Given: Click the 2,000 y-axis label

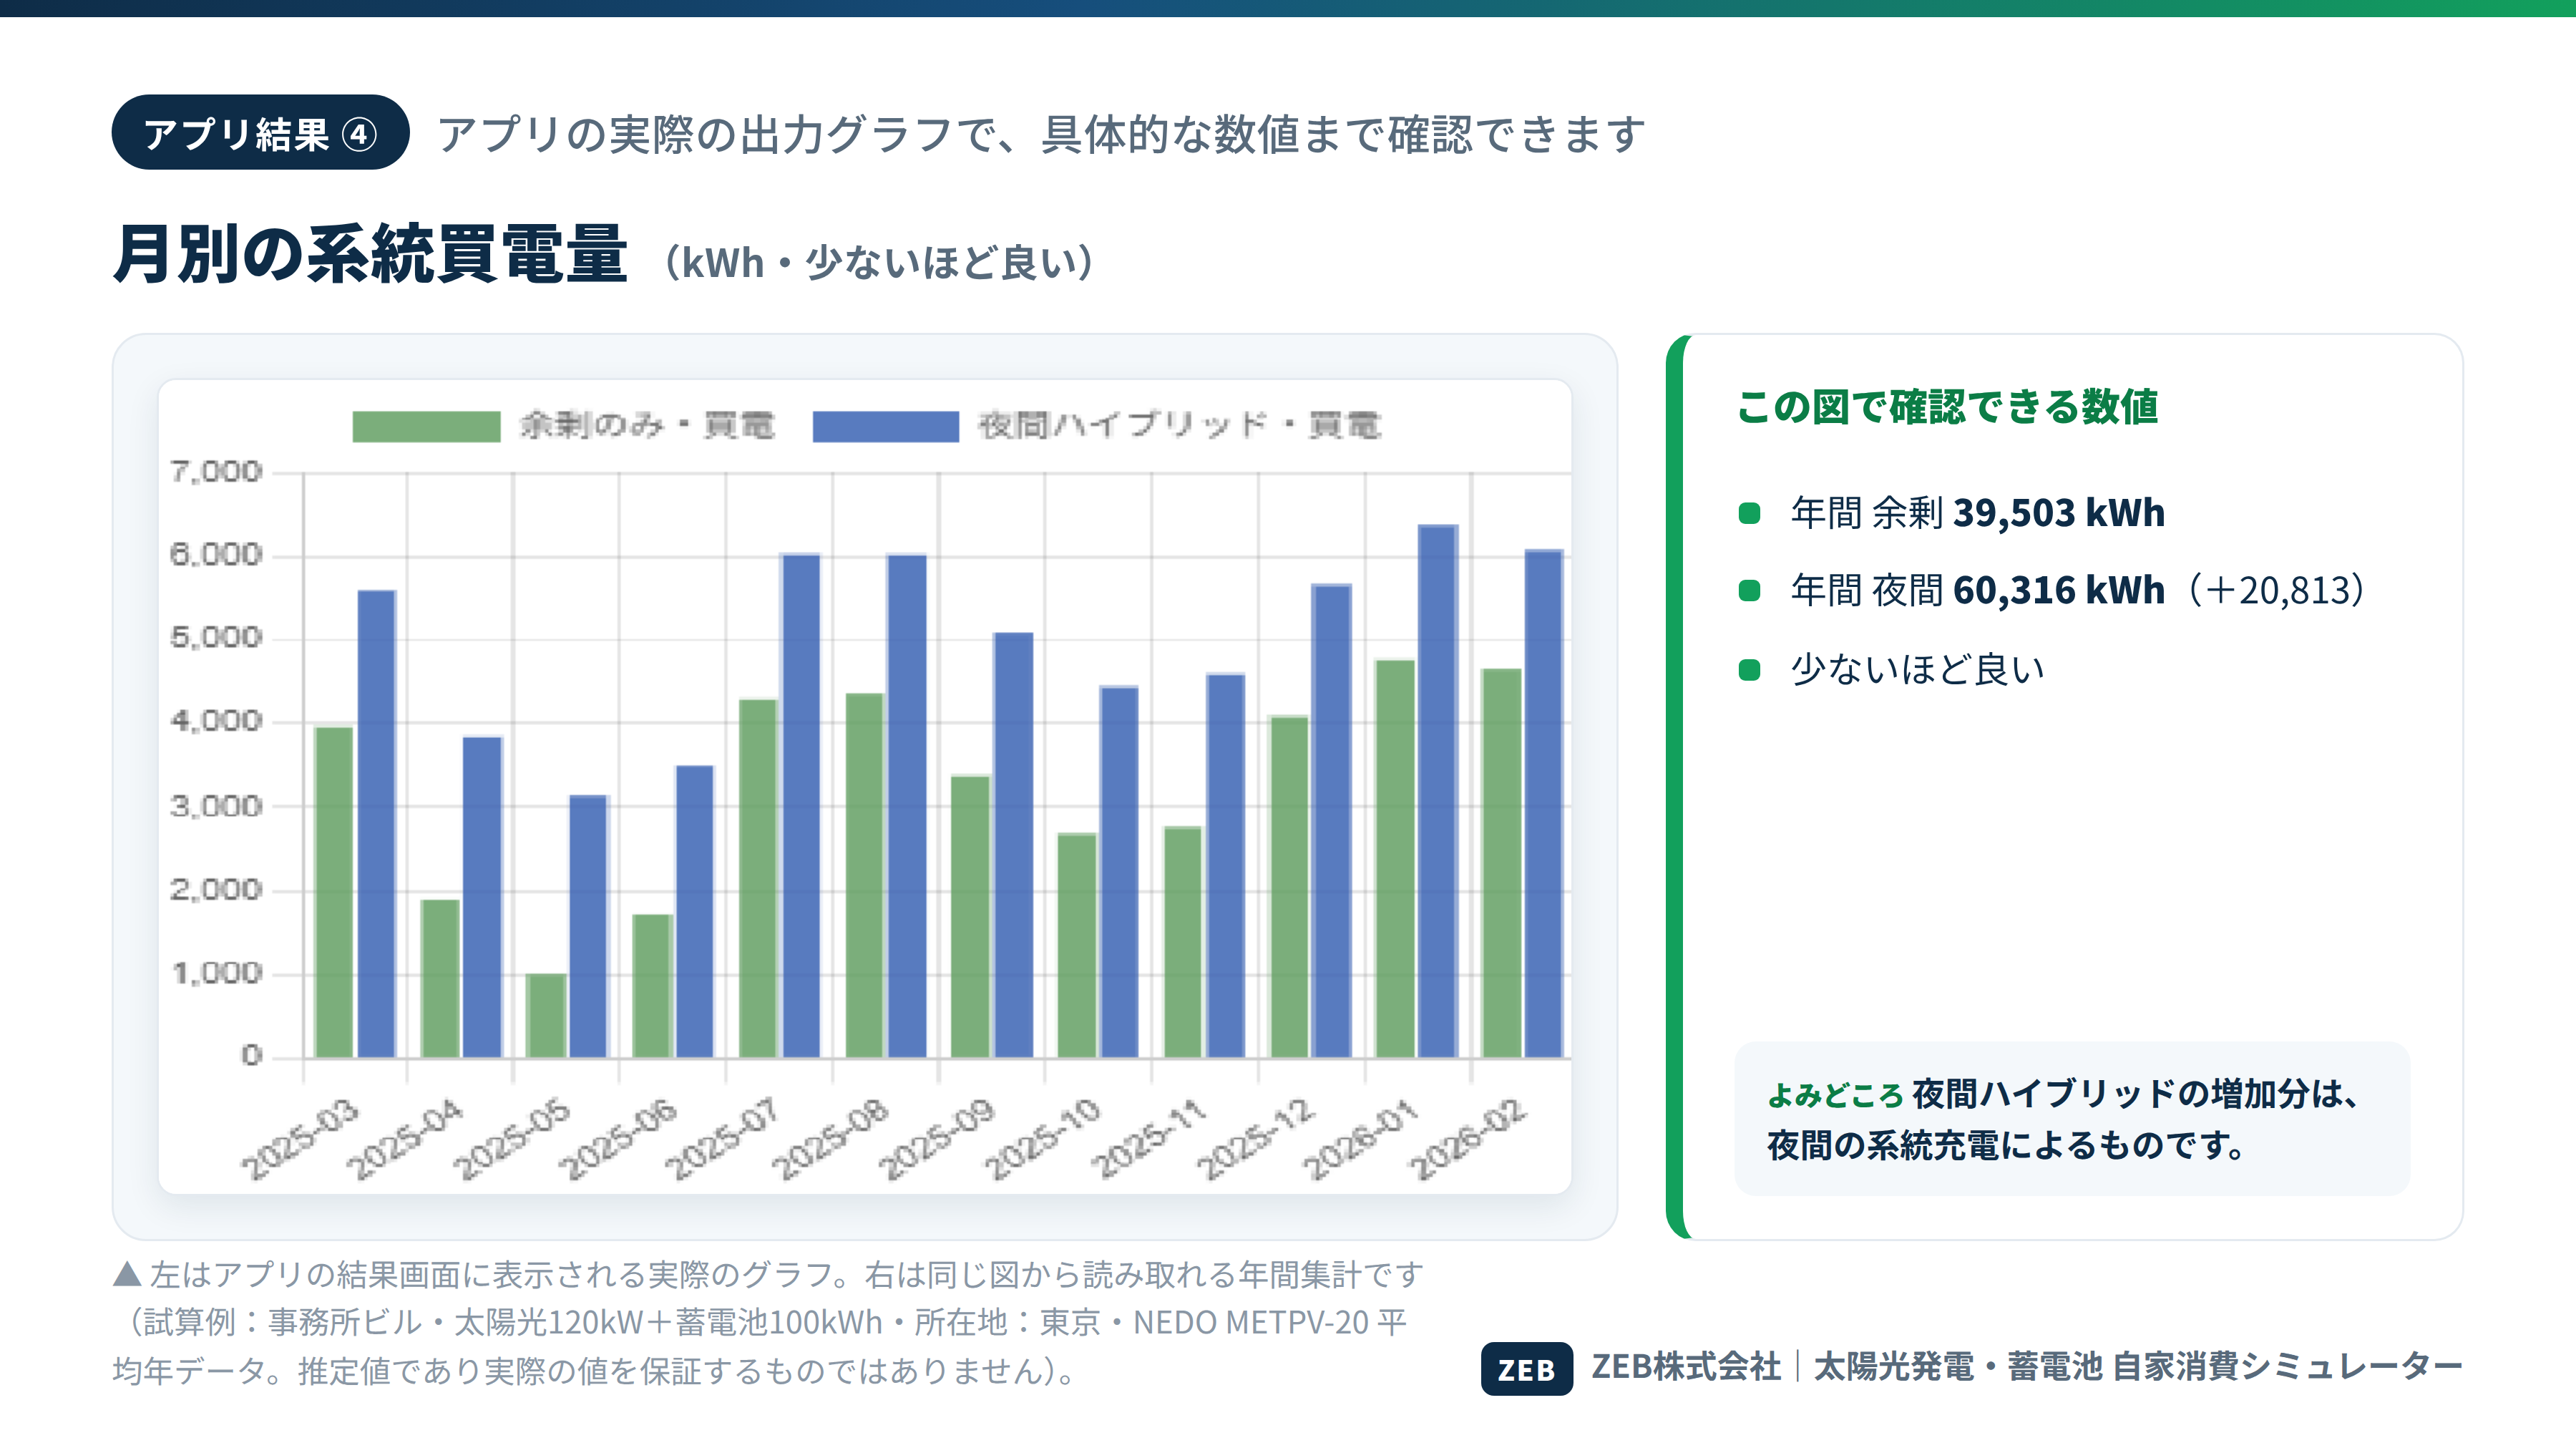Looking at the screenshot, I should (x=216, y=890).
